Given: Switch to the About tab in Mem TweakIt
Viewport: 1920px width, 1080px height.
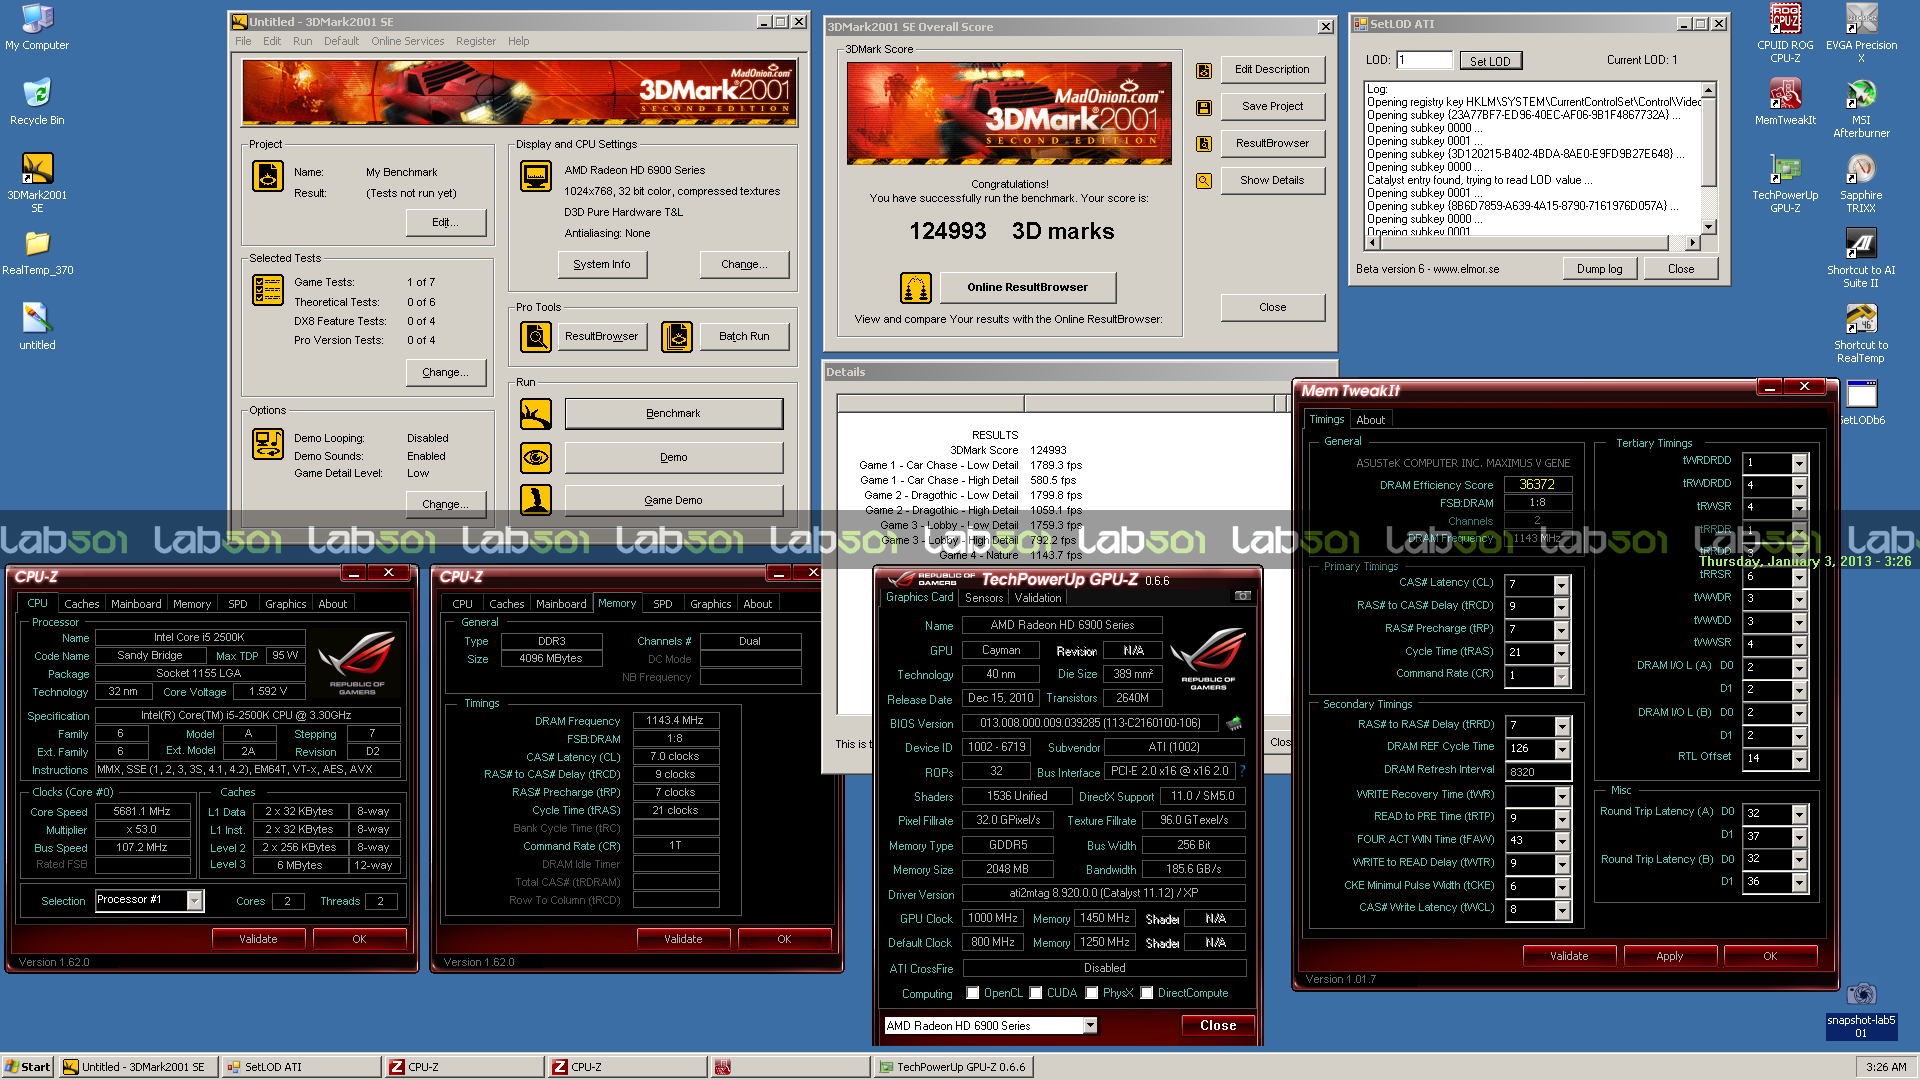Looking at the screenshot, I should point(1370,420).
